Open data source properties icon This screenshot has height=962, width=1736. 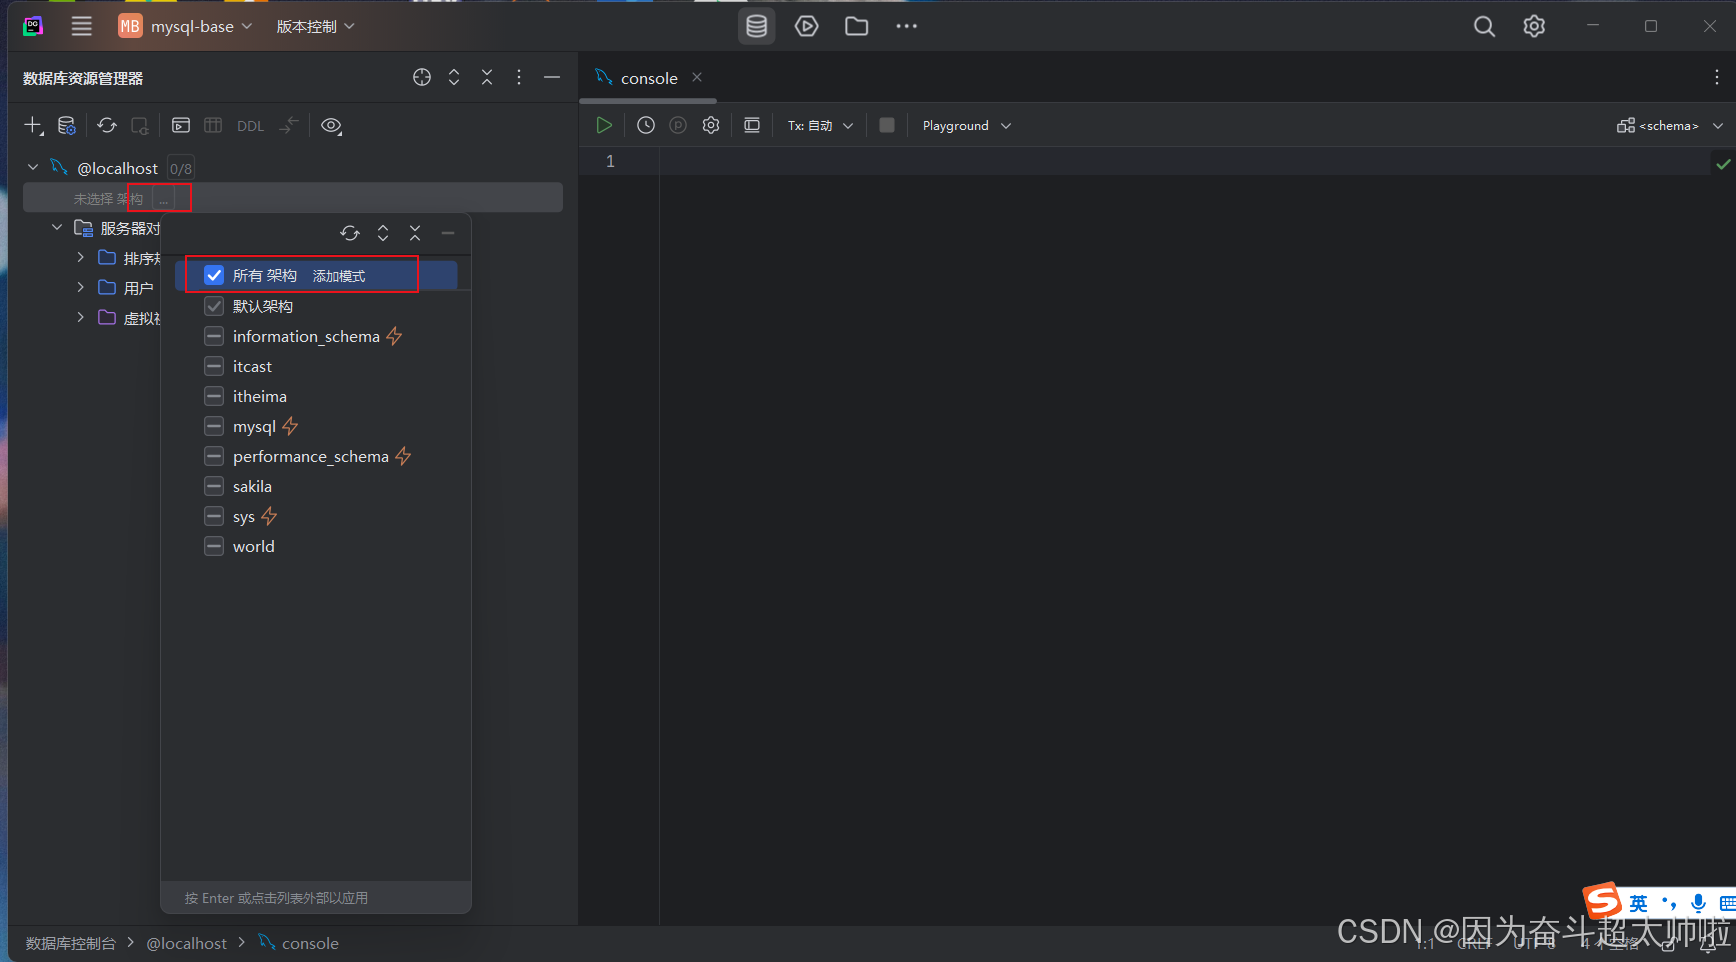[x=67, y=126]
